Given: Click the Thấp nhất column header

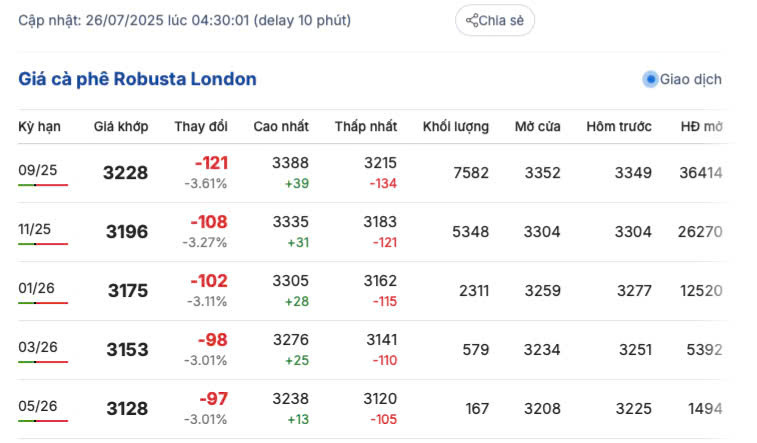Looking at the screenshot, I should coord(365,127).
